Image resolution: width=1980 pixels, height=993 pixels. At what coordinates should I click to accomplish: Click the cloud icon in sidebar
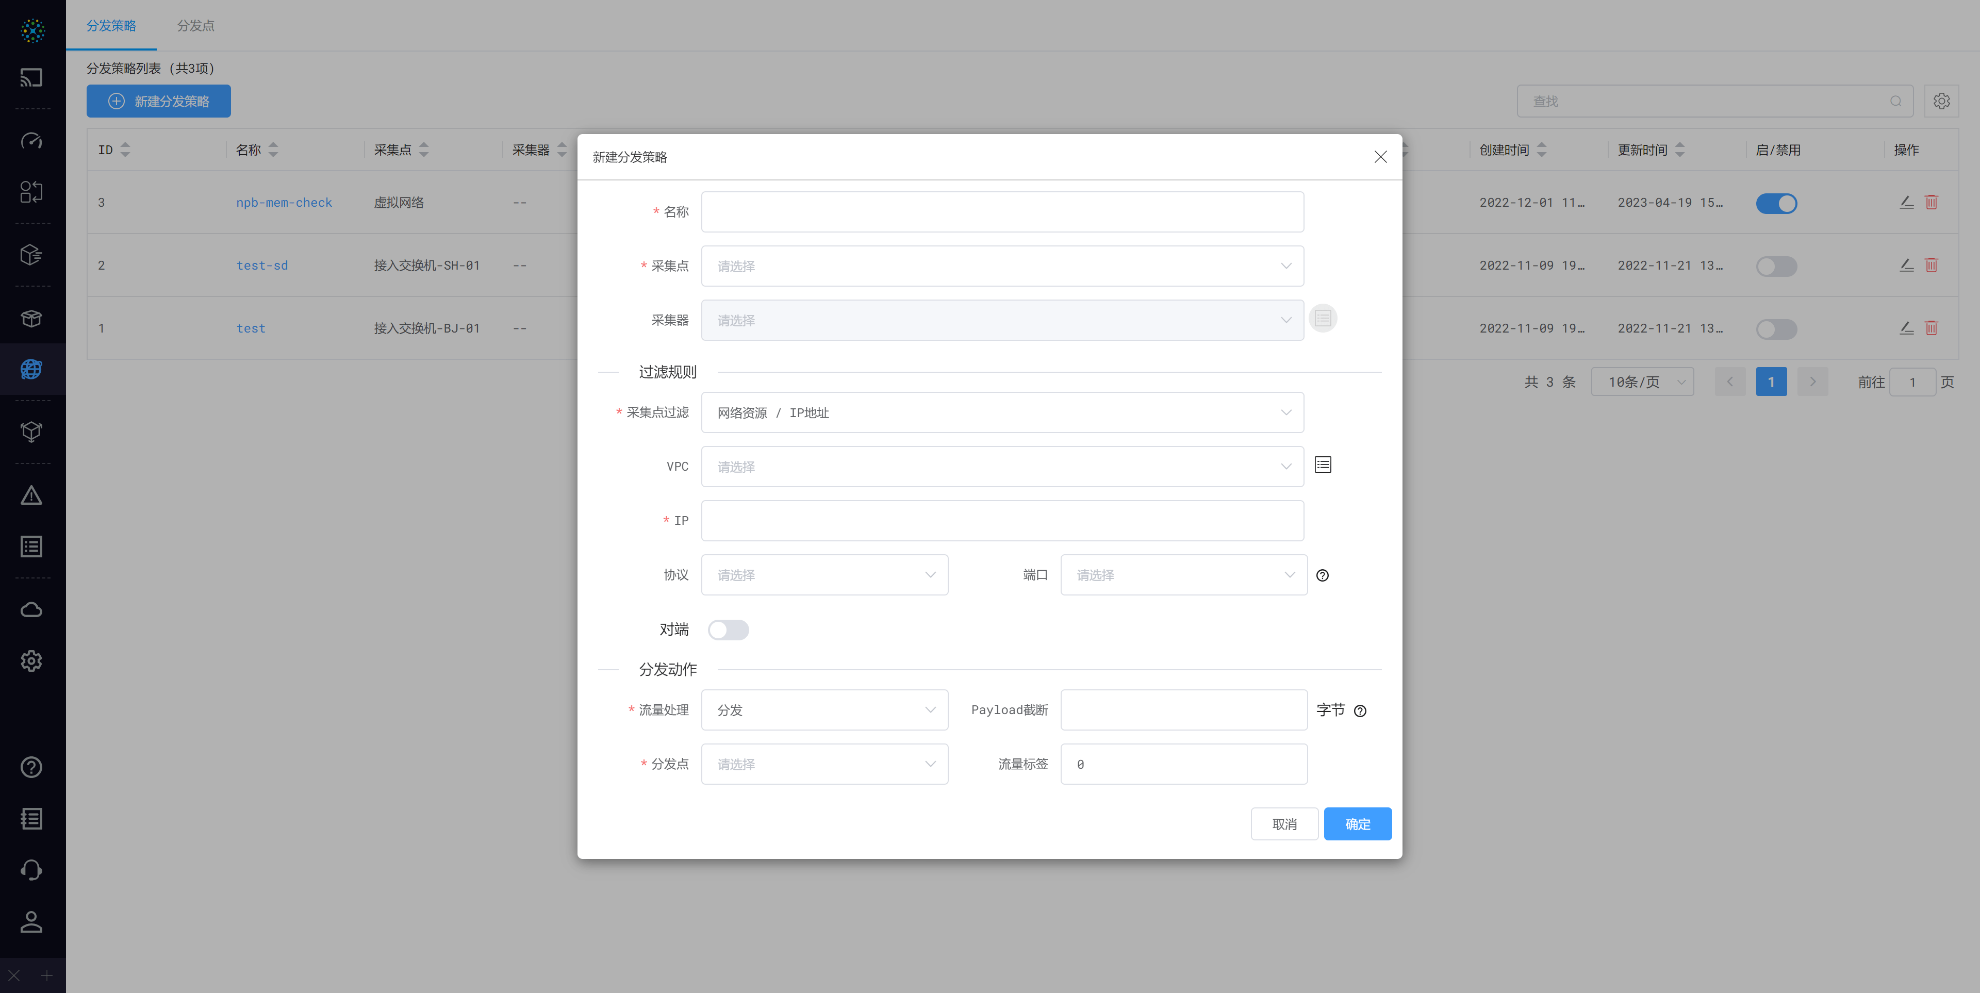[x=32, y=610]
